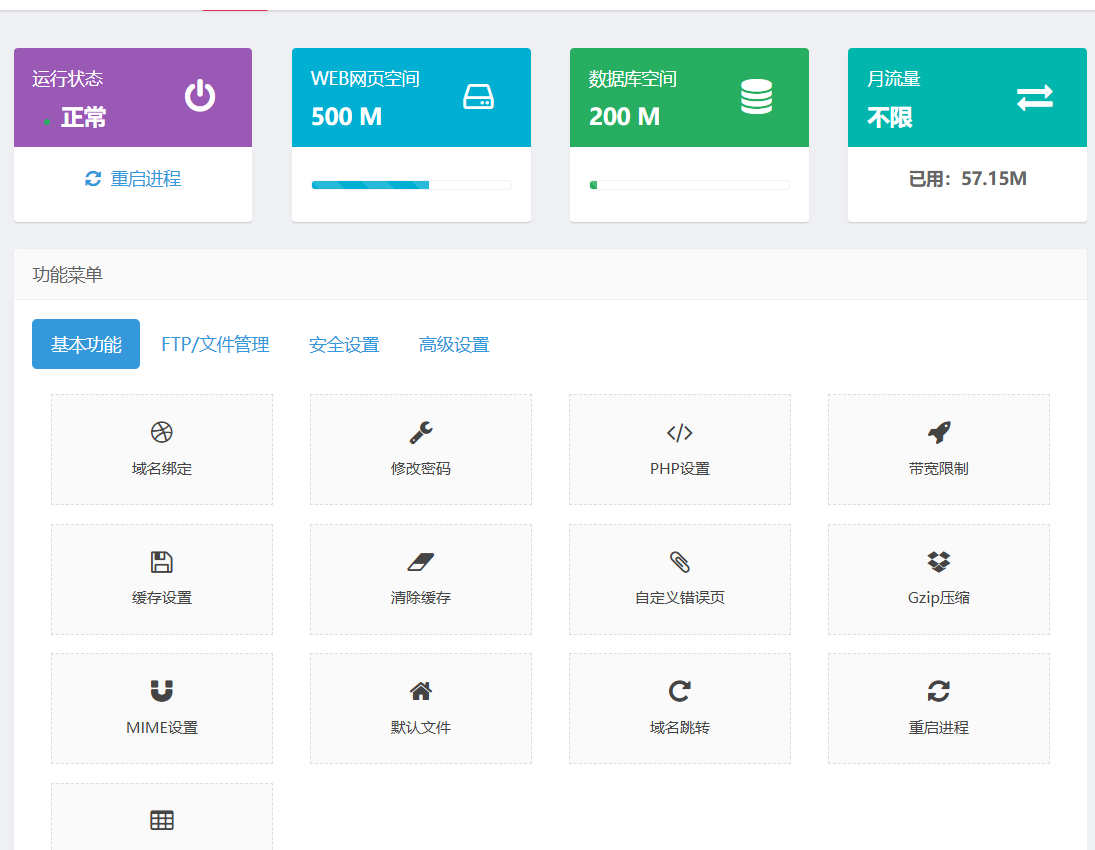Viewport: 1095px width, 850px height.
Task: Open the 安全设置 security tab
Action: 345,344
